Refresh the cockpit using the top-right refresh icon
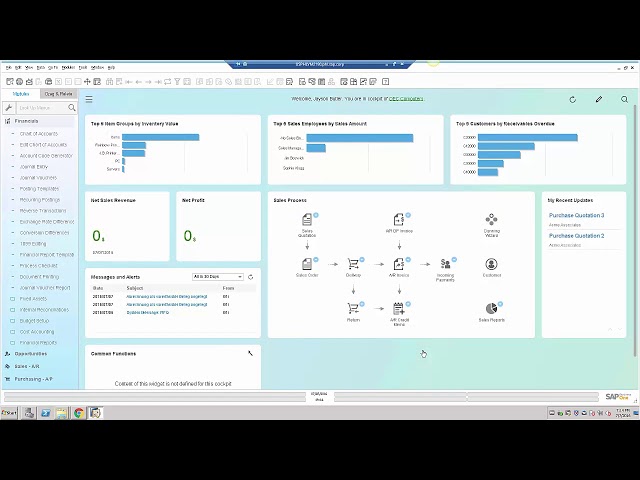 pyautogui.click(x=573, y=100)
